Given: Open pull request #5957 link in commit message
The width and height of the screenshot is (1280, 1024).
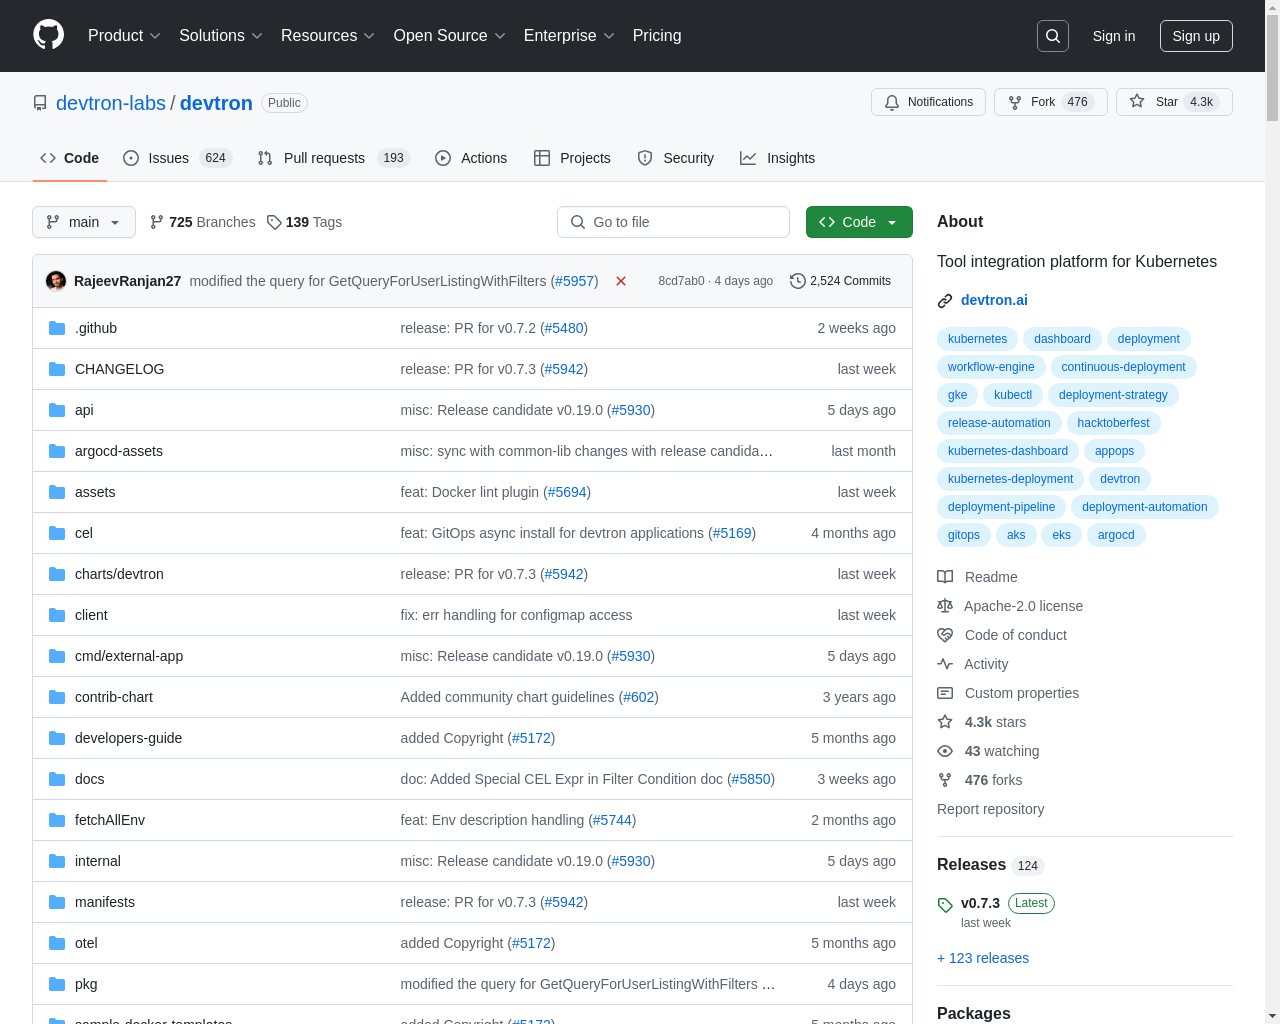Looking at the screenshot, I should 574,281.
